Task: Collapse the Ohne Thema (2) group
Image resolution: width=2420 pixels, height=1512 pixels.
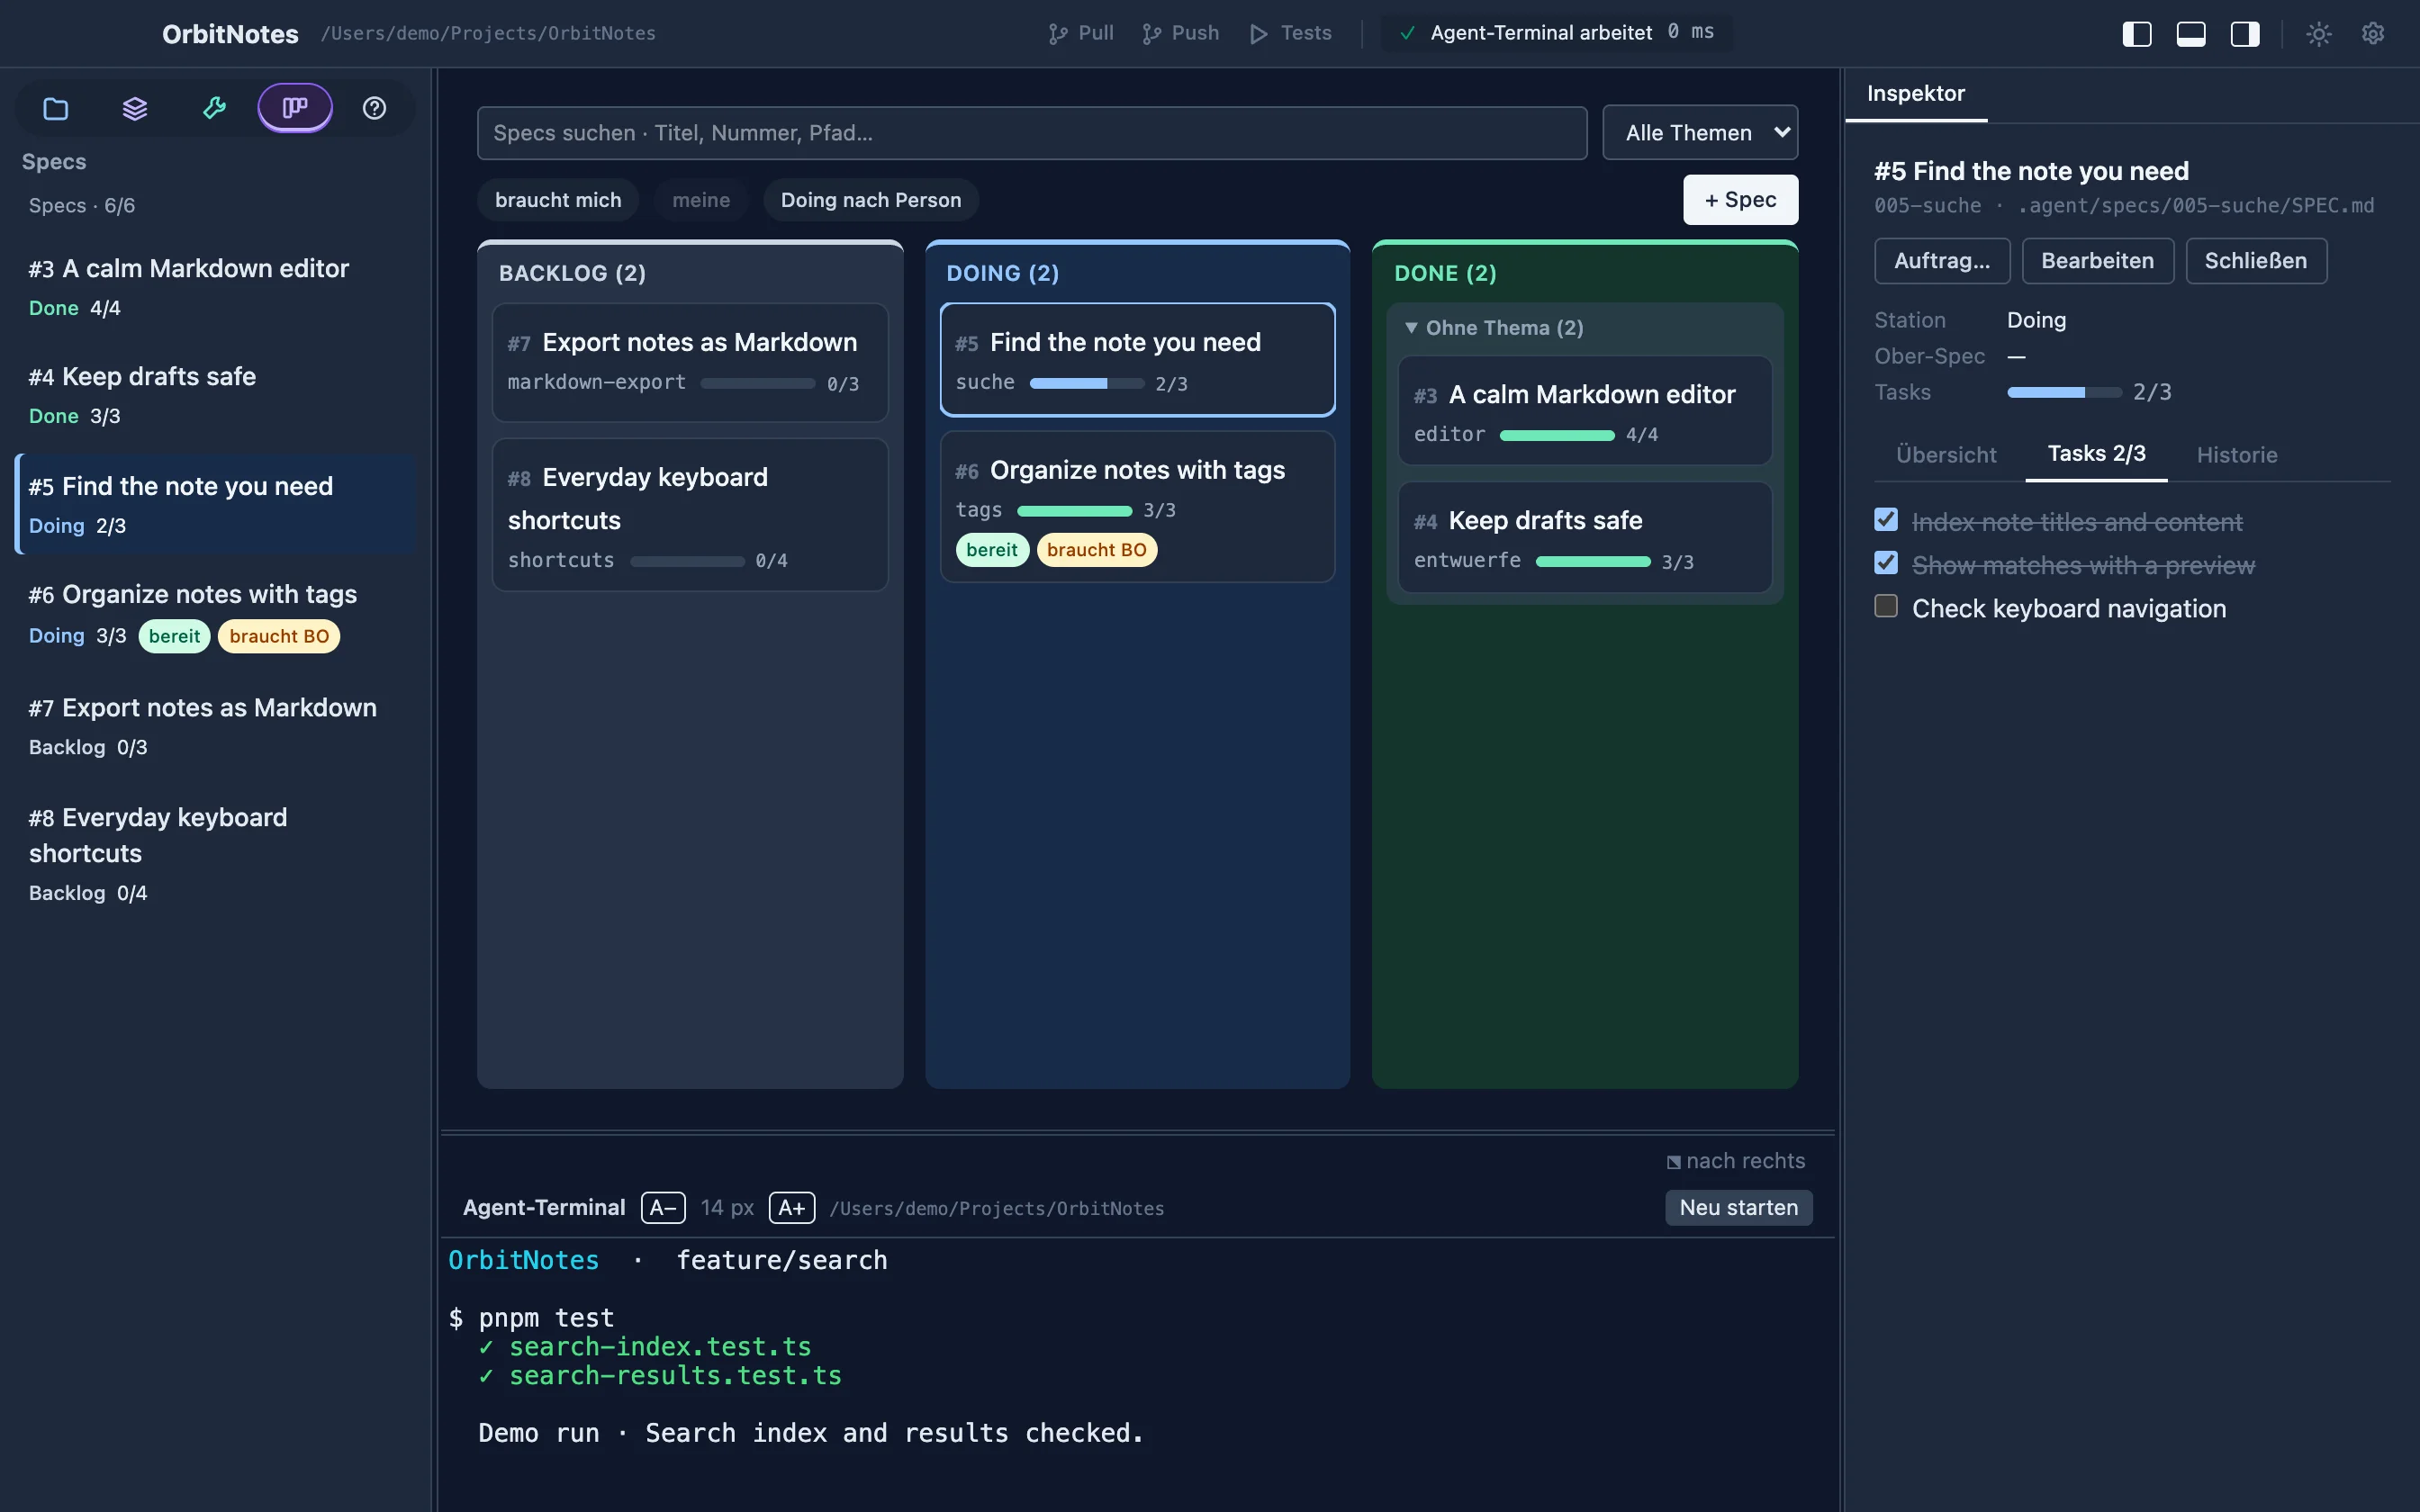Action: coord(1494,328)
